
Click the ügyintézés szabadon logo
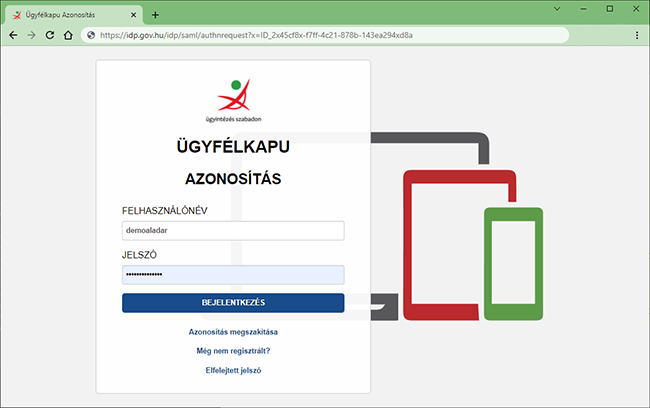[x=233, y=100]
